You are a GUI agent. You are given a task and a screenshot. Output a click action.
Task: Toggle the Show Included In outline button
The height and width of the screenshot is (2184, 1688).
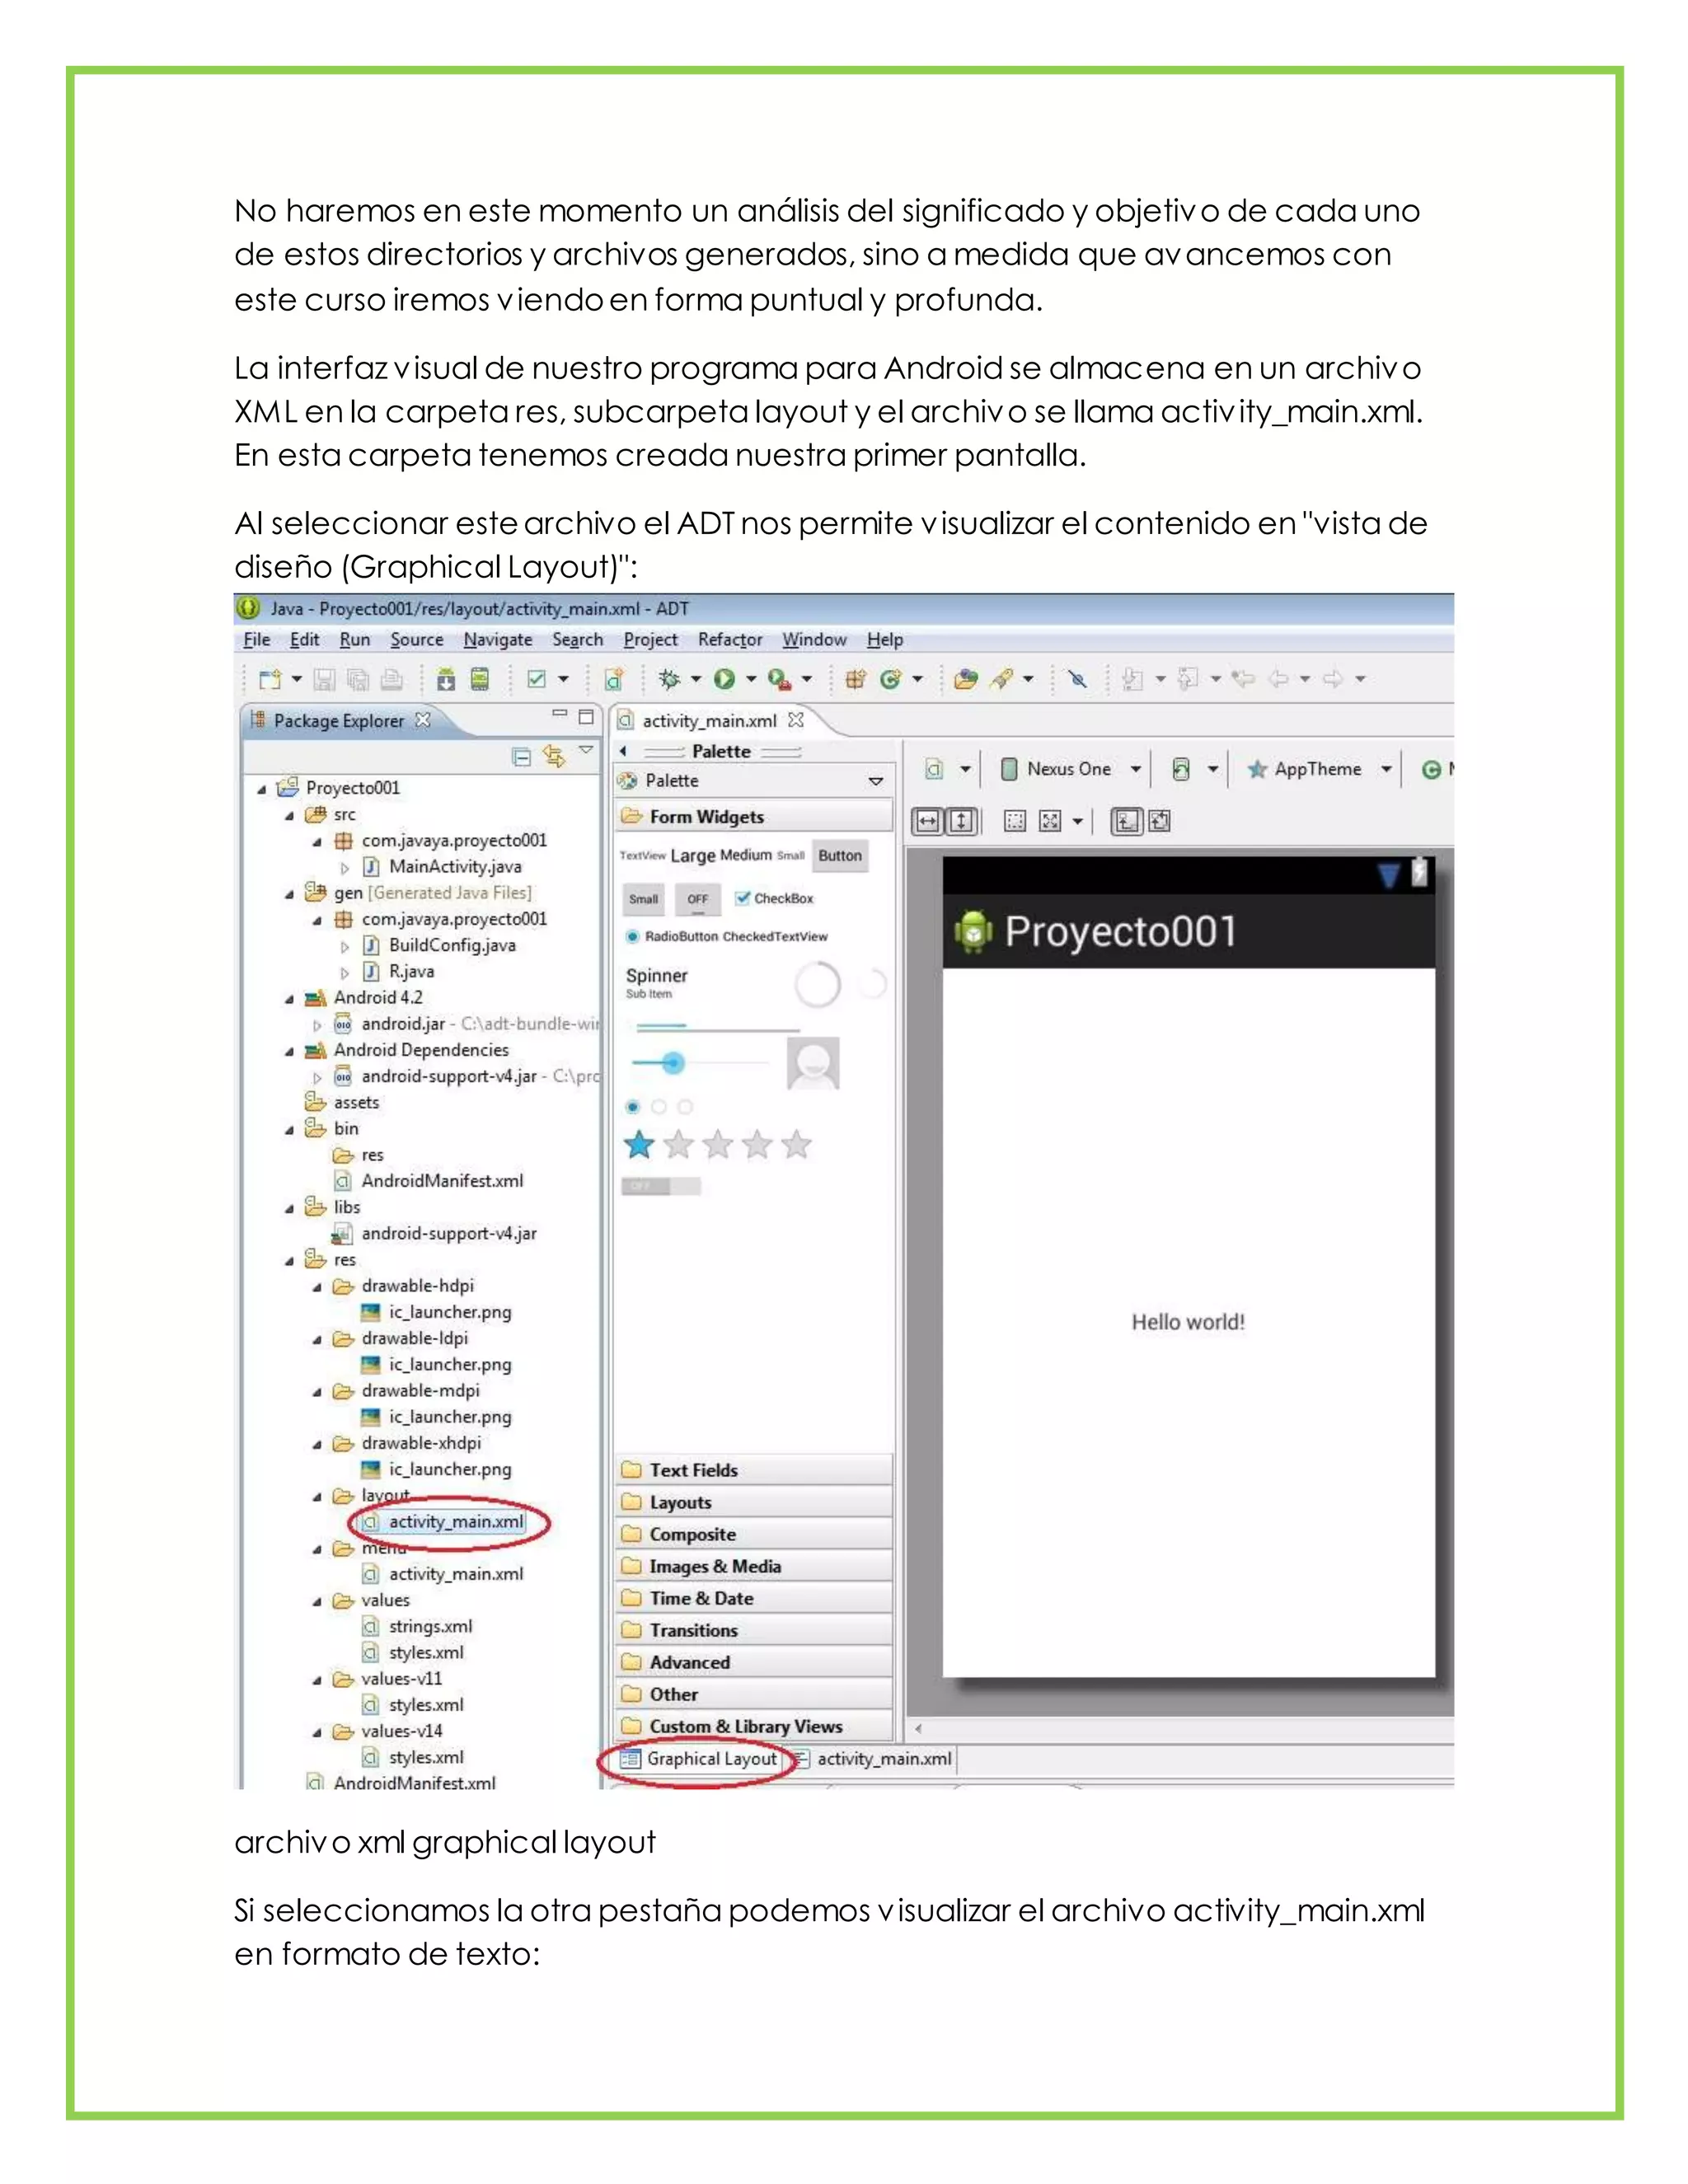1126,822
